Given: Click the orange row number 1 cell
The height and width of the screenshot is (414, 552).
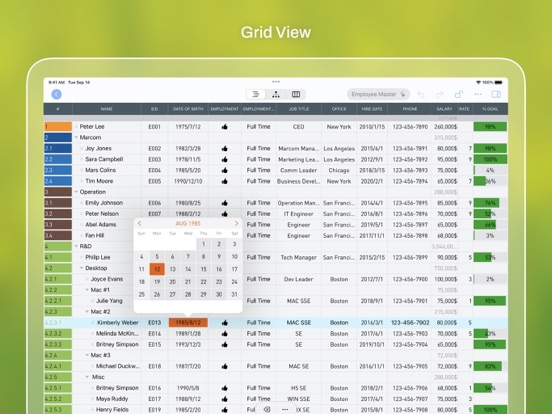Looking at the screenshot, I should 58,127.
